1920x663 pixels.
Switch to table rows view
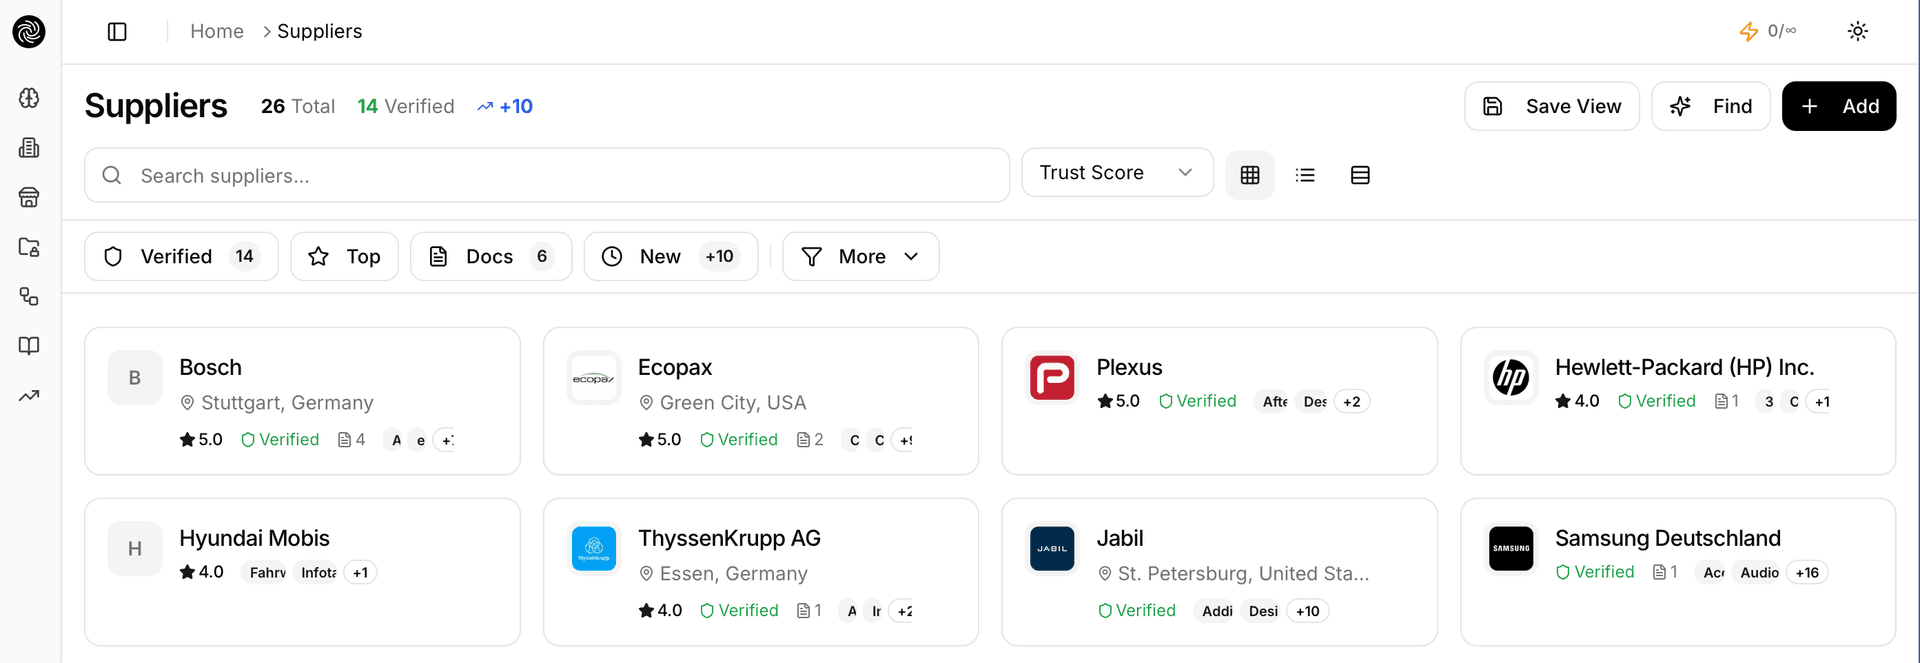click(1360, 175)
